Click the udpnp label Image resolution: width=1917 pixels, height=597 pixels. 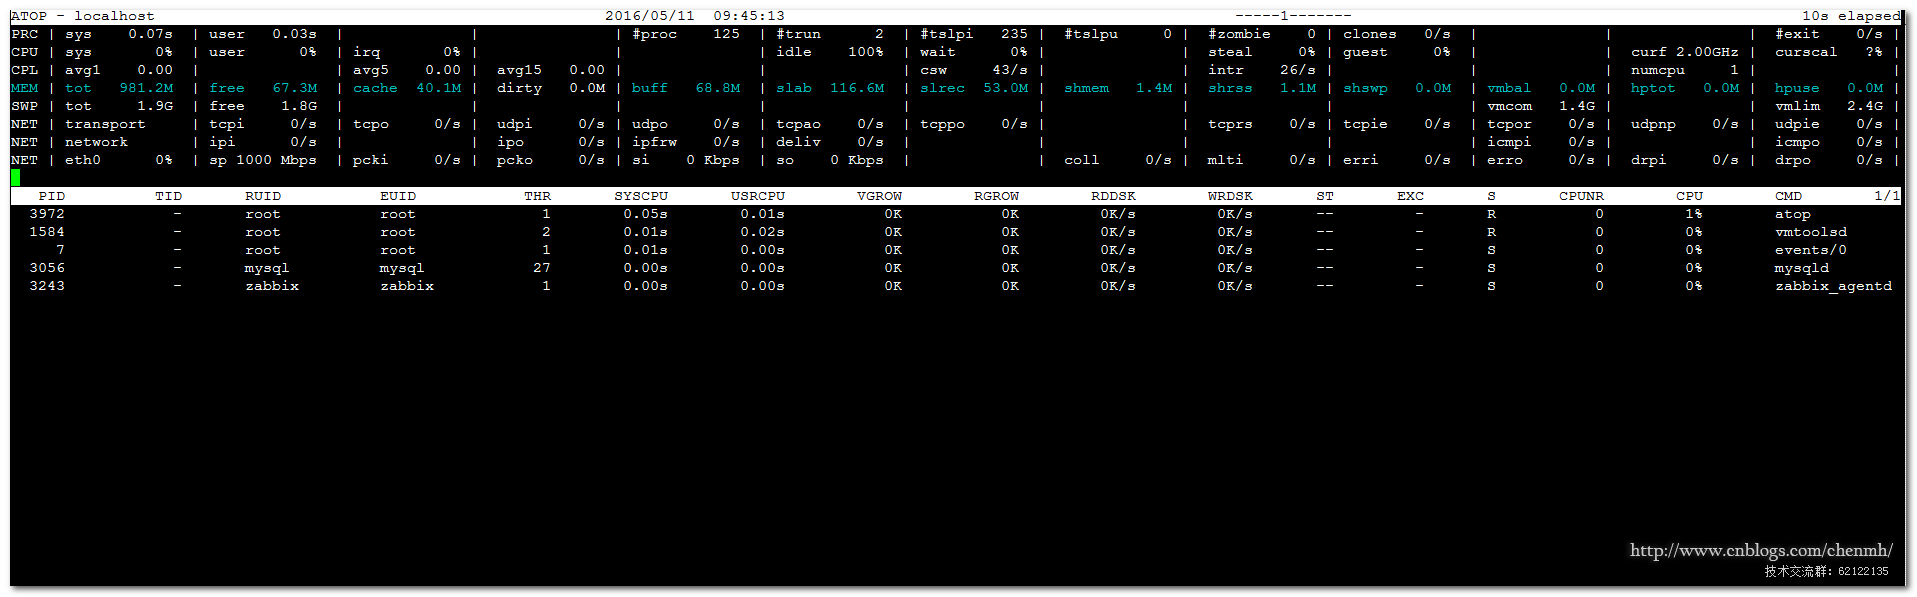pos(1653,124)
